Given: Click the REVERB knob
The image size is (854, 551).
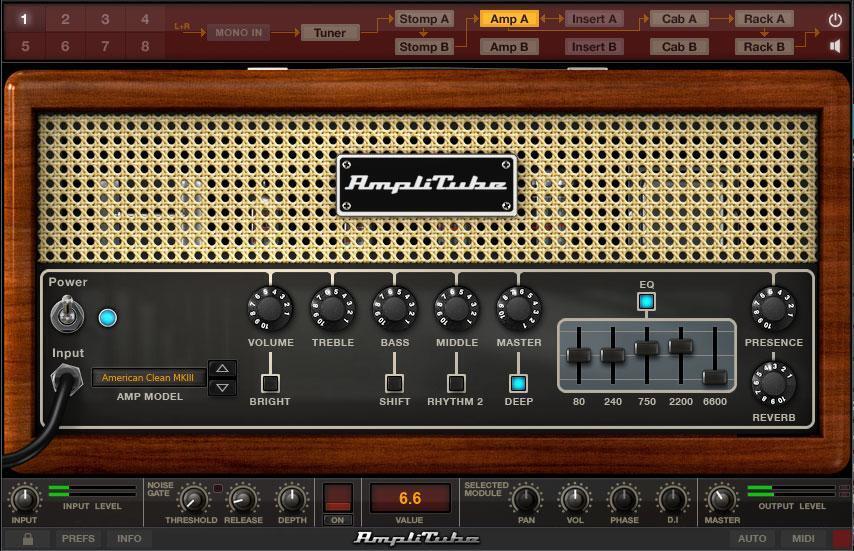Looking at the screenshot, I should (773, 384).
